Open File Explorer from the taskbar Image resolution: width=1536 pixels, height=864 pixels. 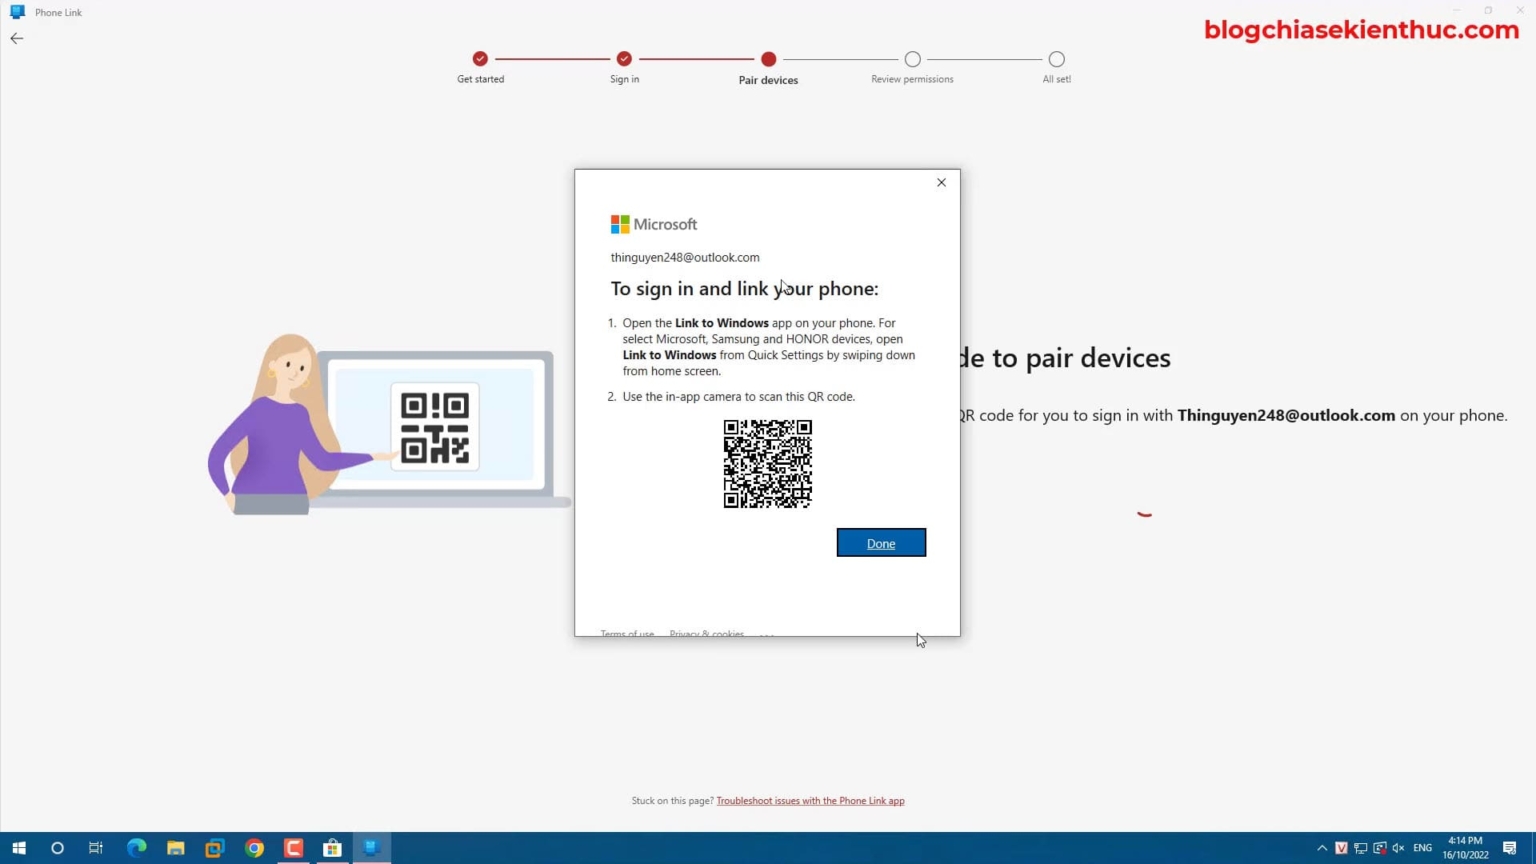(x=175, y=848)
